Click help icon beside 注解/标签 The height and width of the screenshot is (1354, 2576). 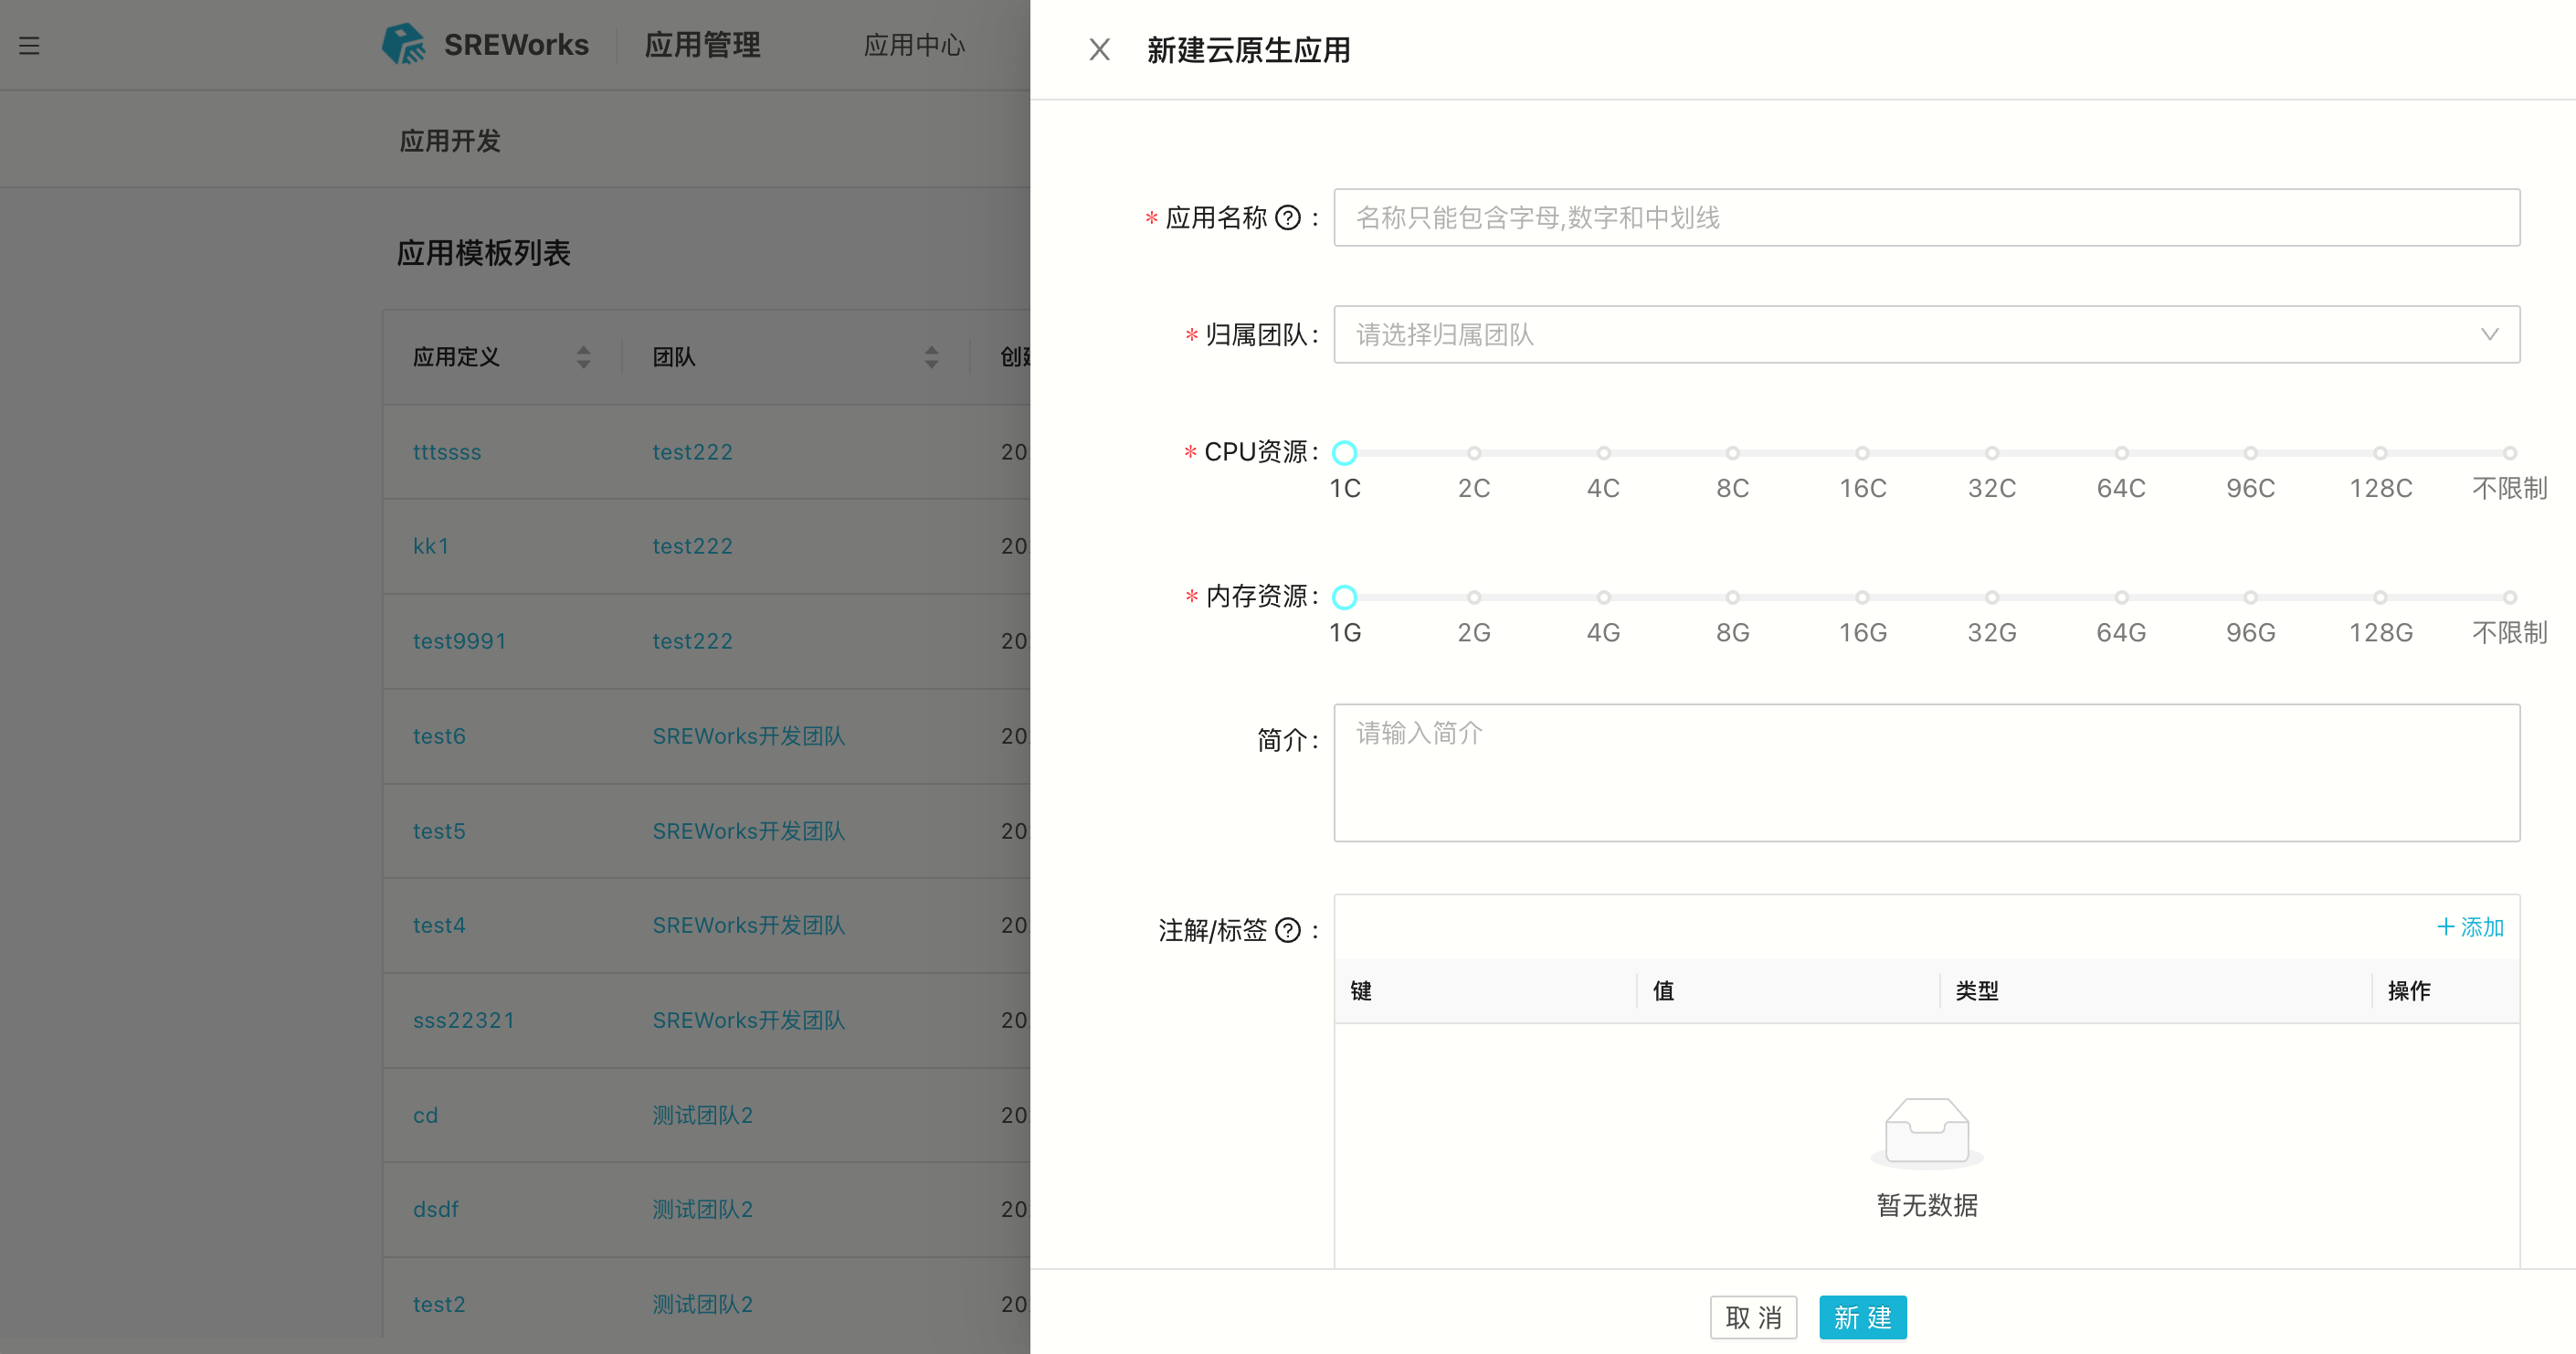[1288, 931]
